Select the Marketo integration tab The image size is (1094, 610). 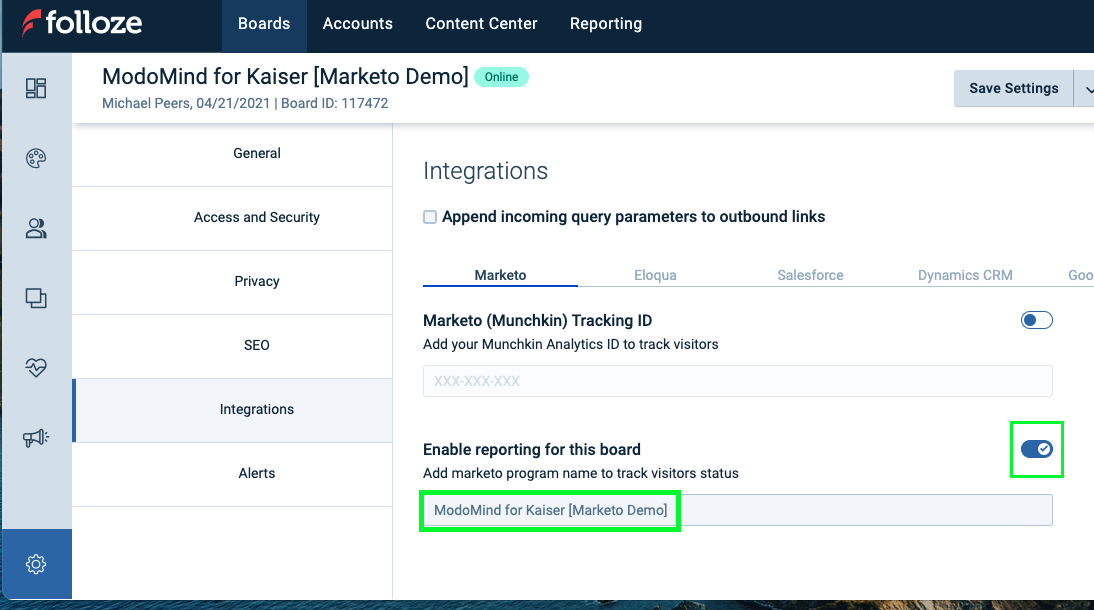(500, 275)
